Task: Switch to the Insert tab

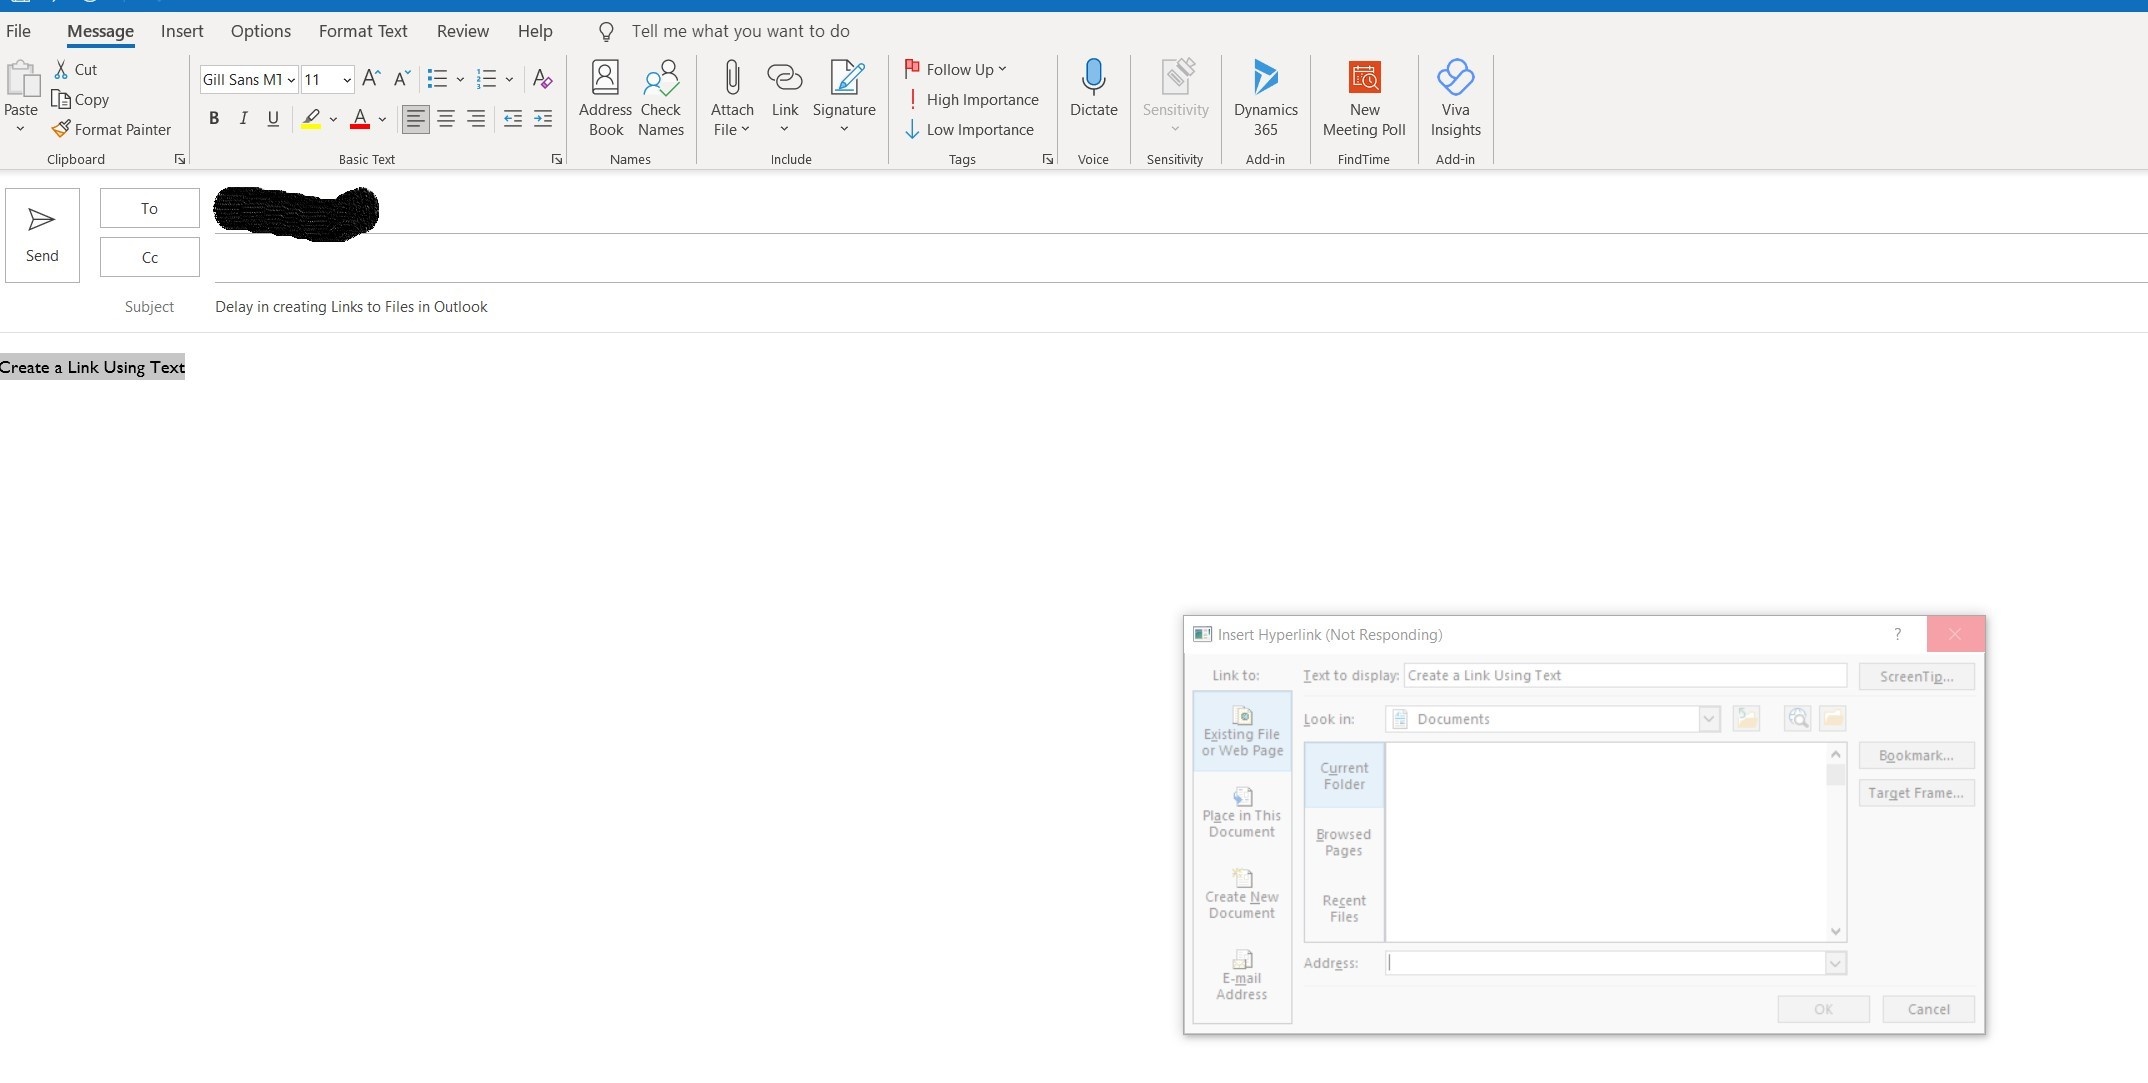Action: tap(182, 31)
